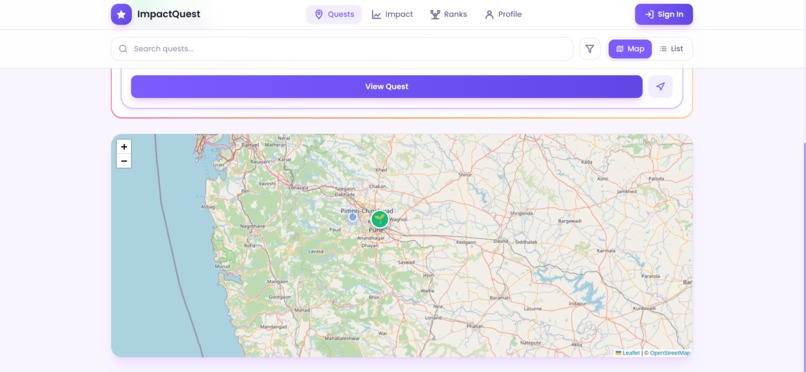Click the Sign In button

pos(664,14)
